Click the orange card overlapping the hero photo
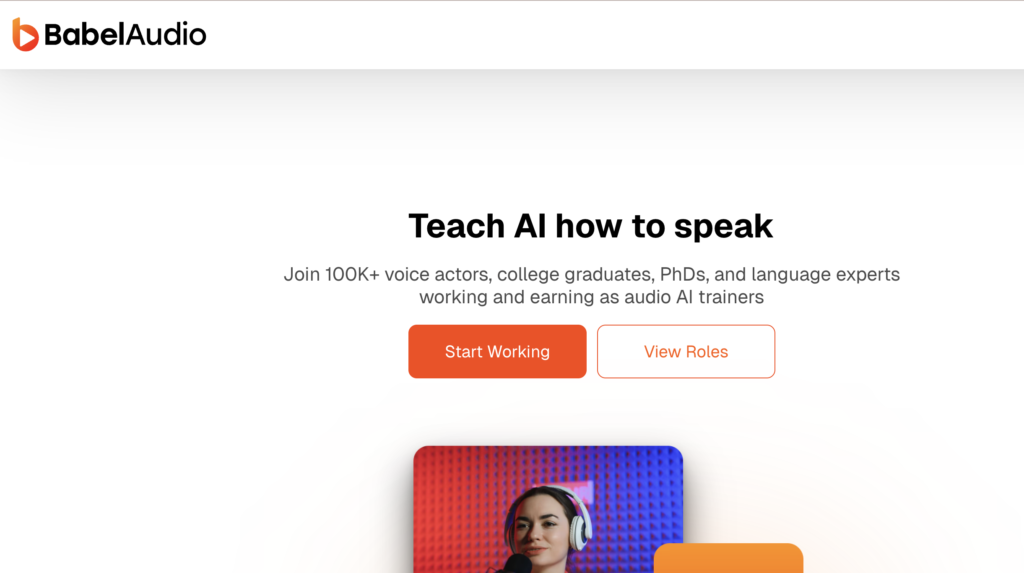Screen dimensions: 1024x573 point(728,559)
